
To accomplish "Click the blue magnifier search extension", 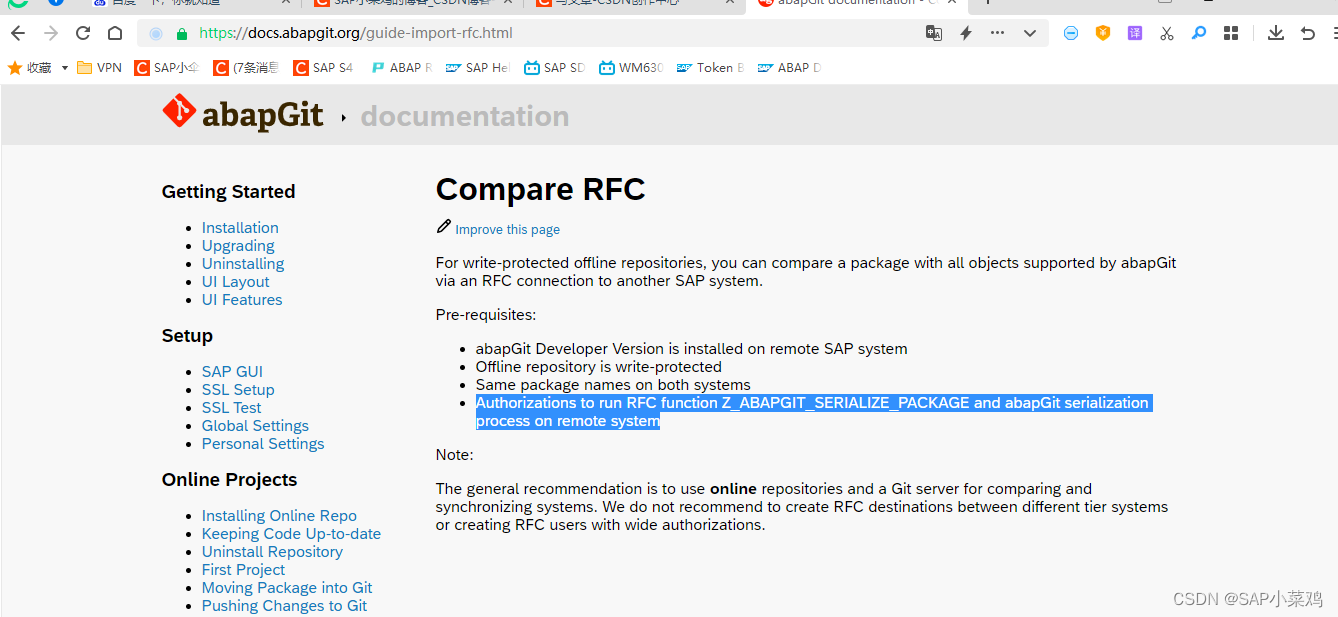I will coord(1199,33).
